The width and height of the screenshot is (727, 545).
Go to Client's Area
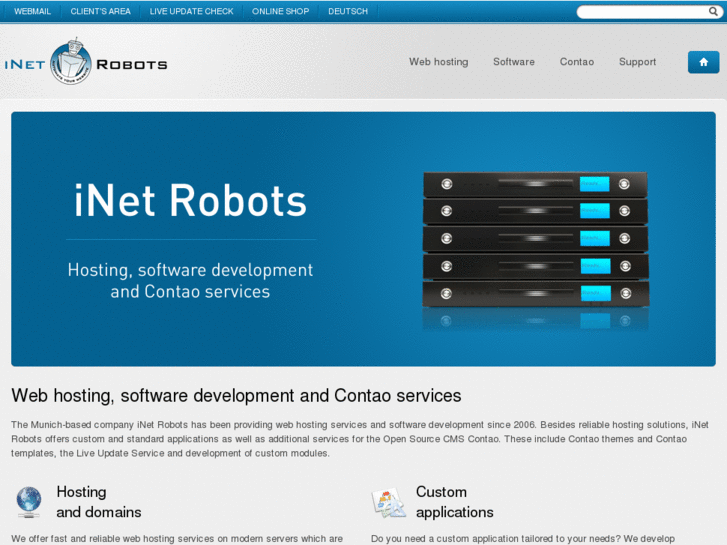100,12
